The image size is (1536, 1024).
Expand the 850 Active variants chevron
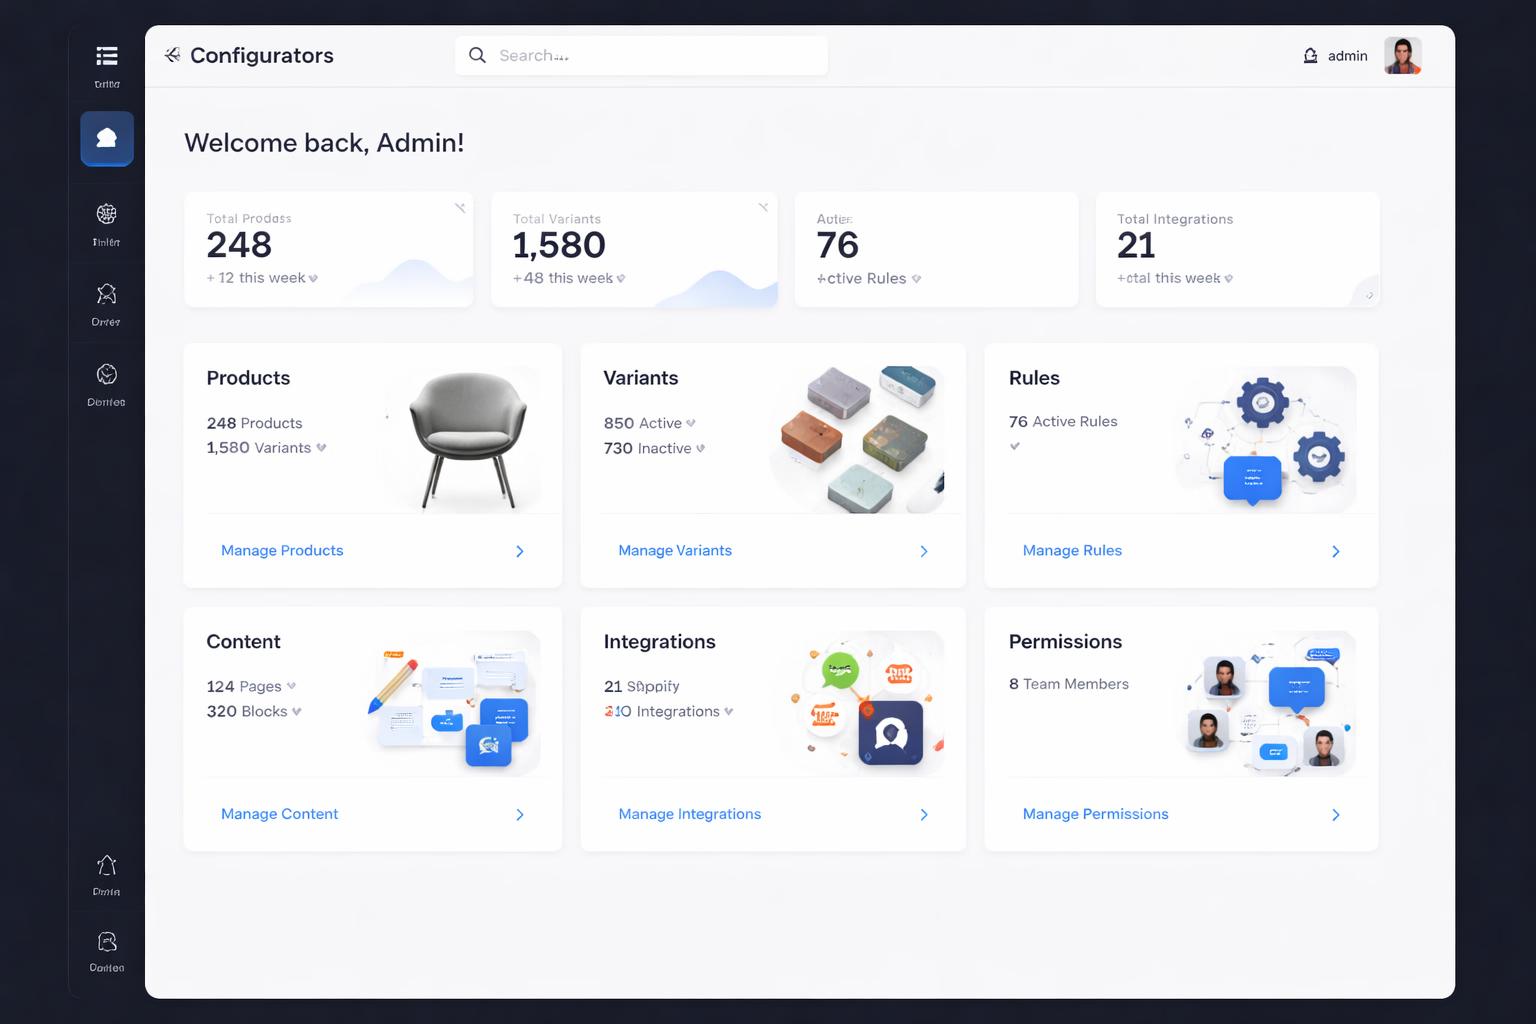[691, 423]
